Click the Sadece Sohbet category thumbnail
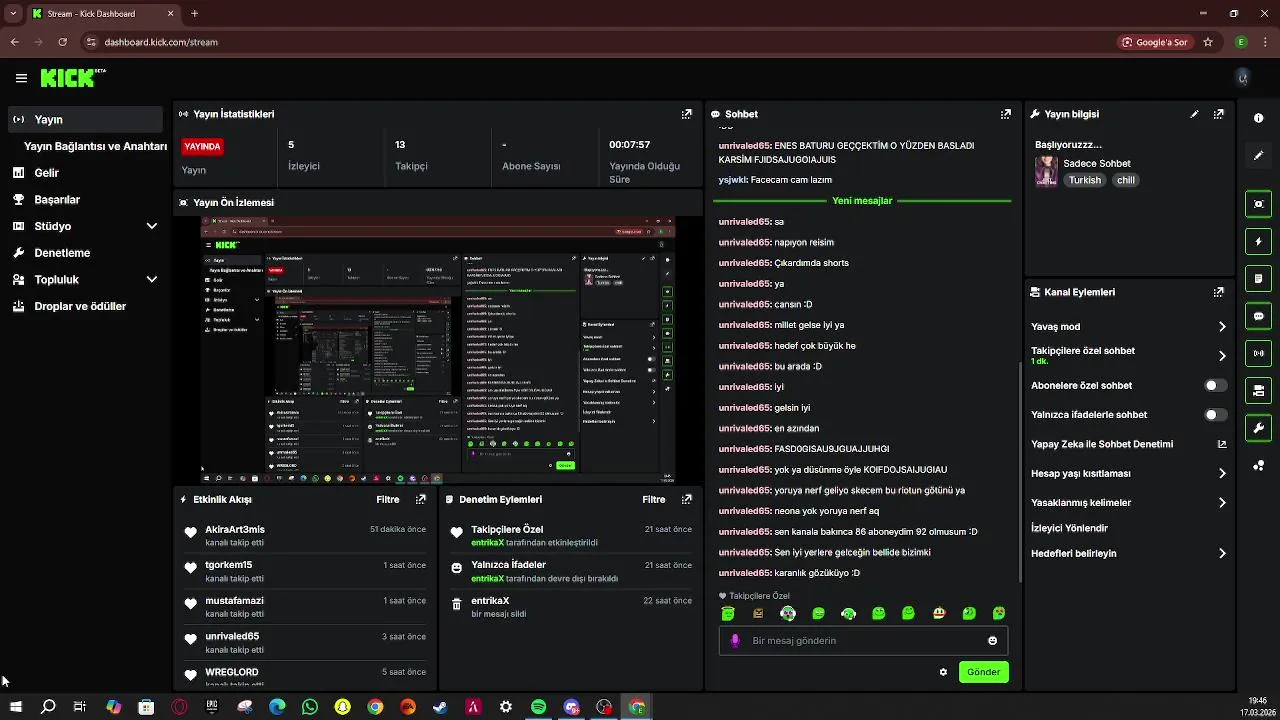 coord(1046,171)
